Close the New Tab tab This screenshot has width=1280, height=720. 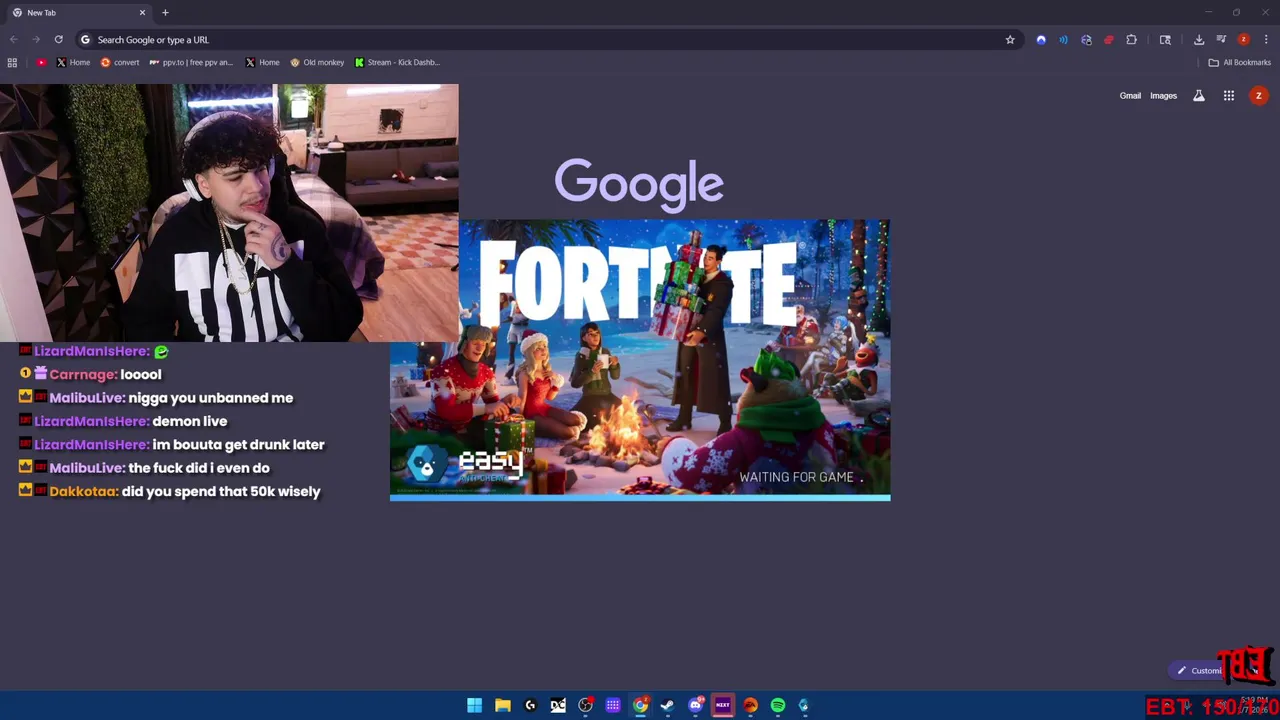(142, 13)
